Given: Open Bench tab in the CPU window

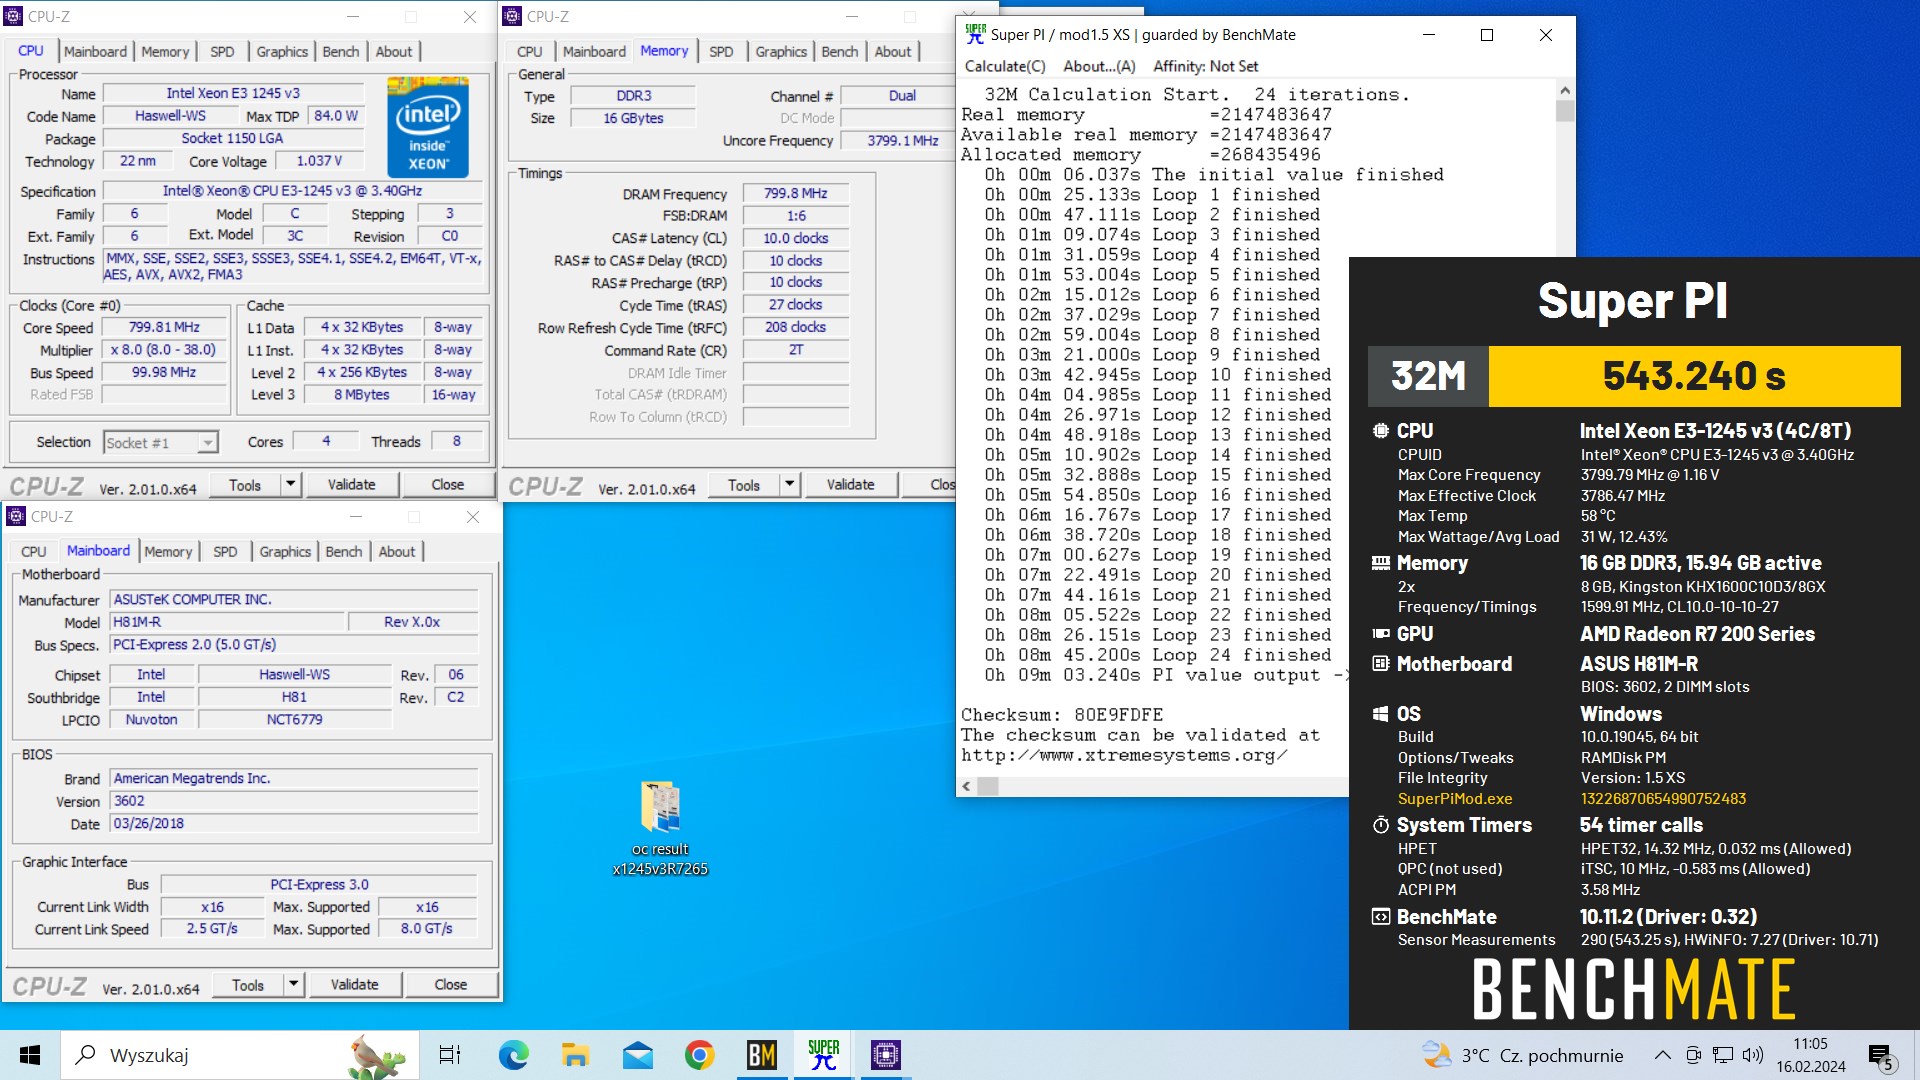Looking at the screenshot, I should coord(341,51).
